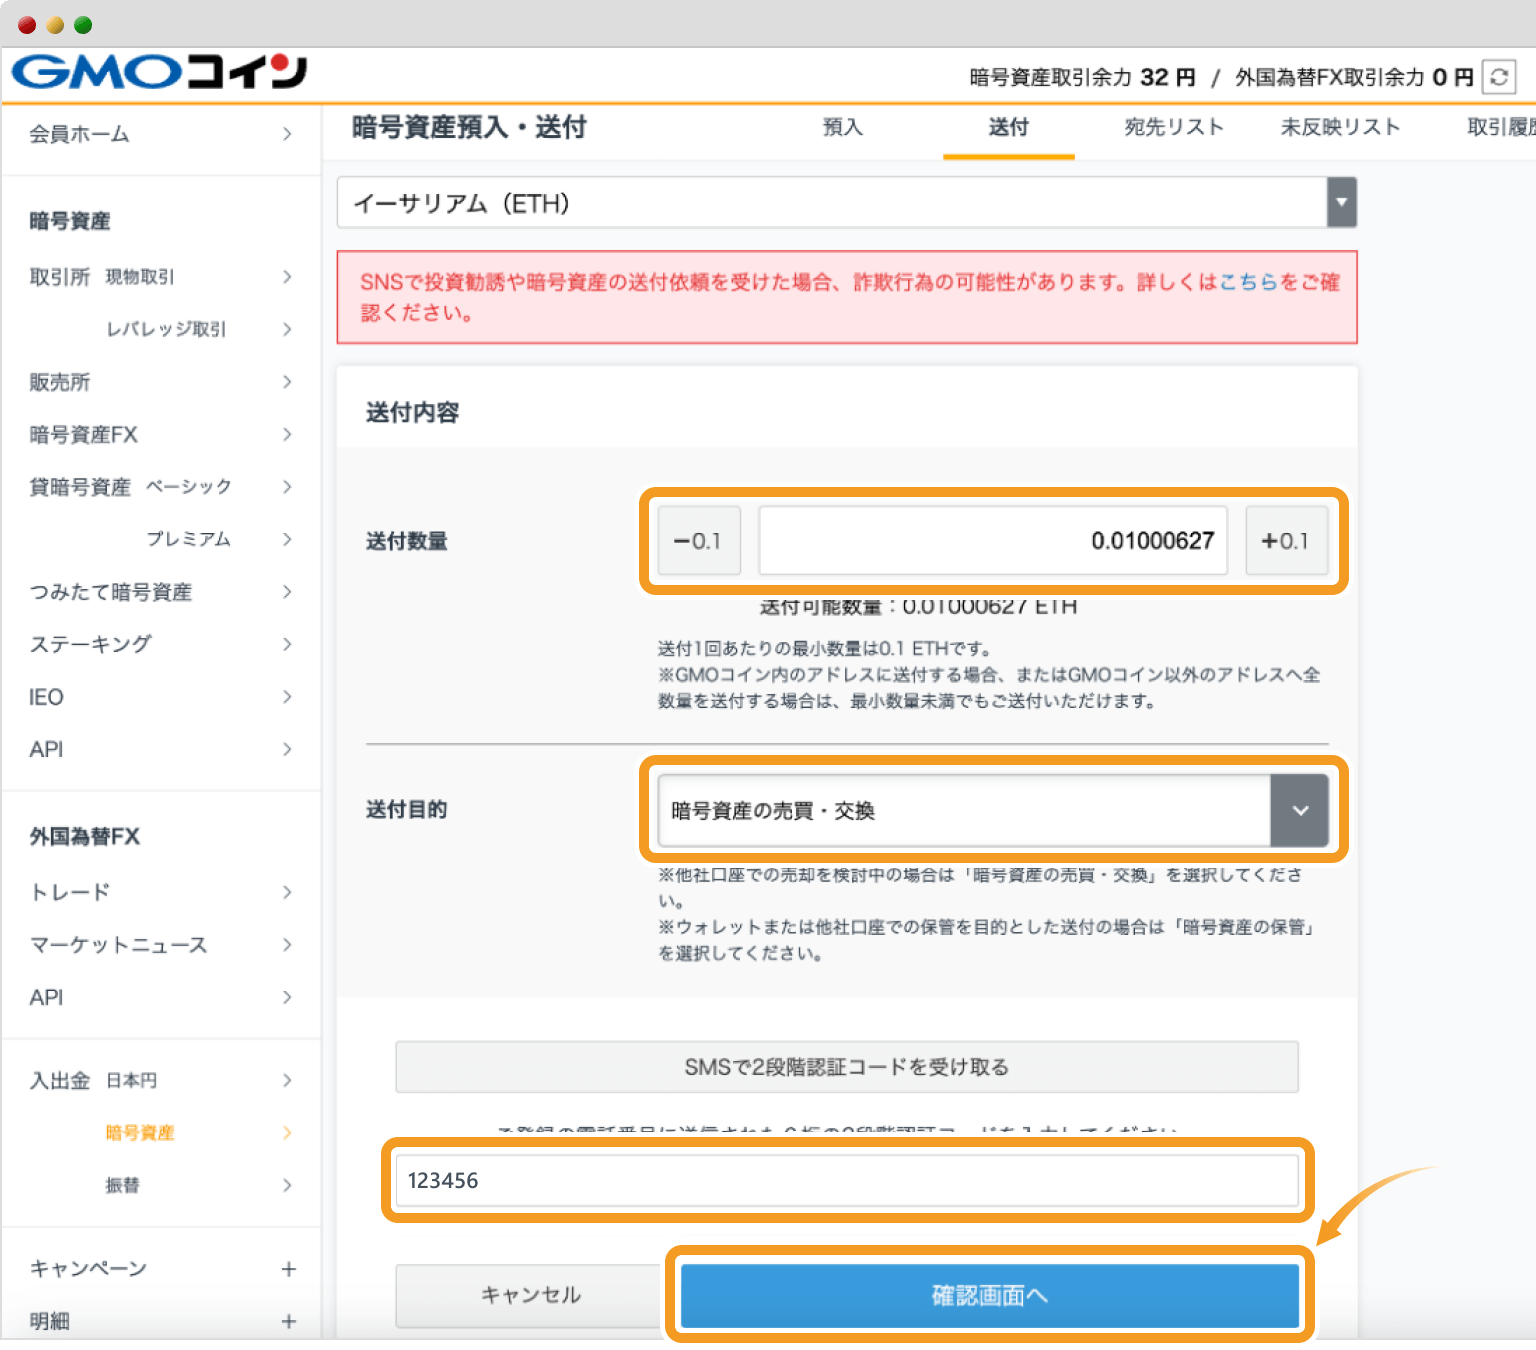Click chevron next to トレード

coord(287,892)
